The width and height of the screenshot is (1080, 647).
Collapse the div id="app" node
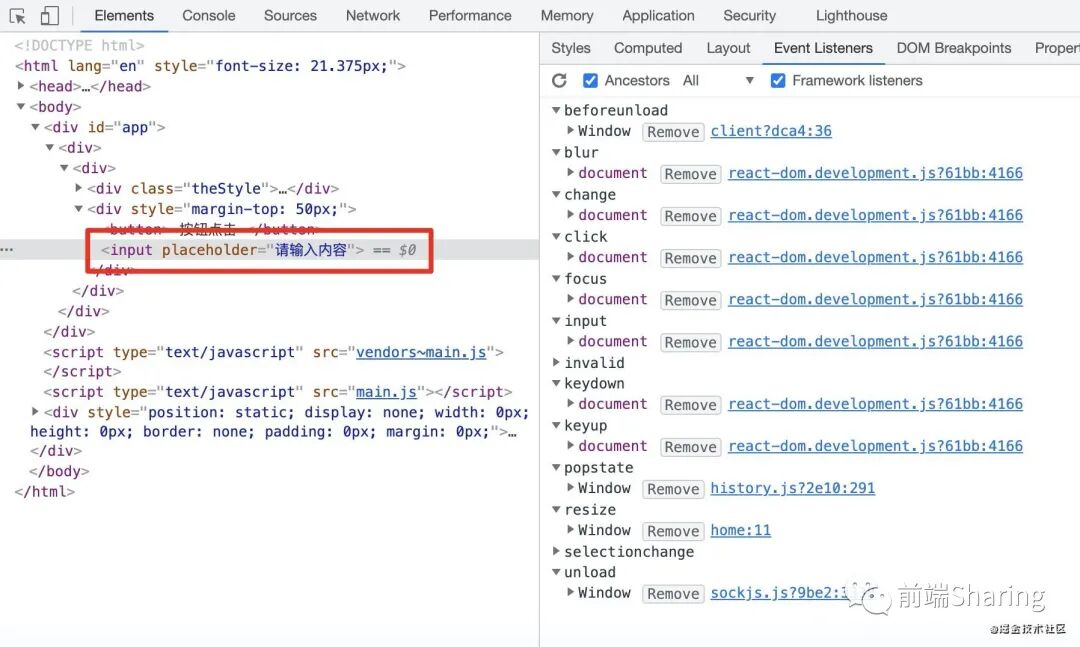point(35,127)
